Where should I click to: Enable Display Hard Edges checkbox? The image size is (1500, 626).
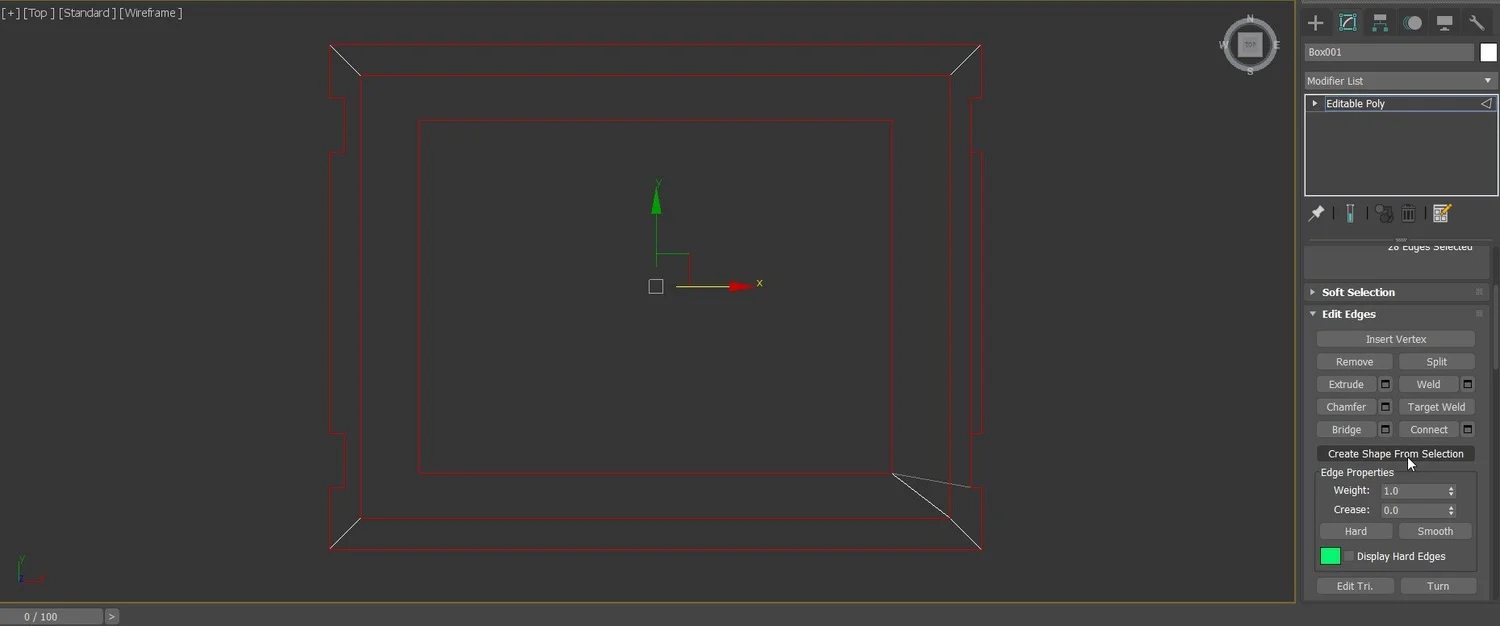coord(1349,556)
